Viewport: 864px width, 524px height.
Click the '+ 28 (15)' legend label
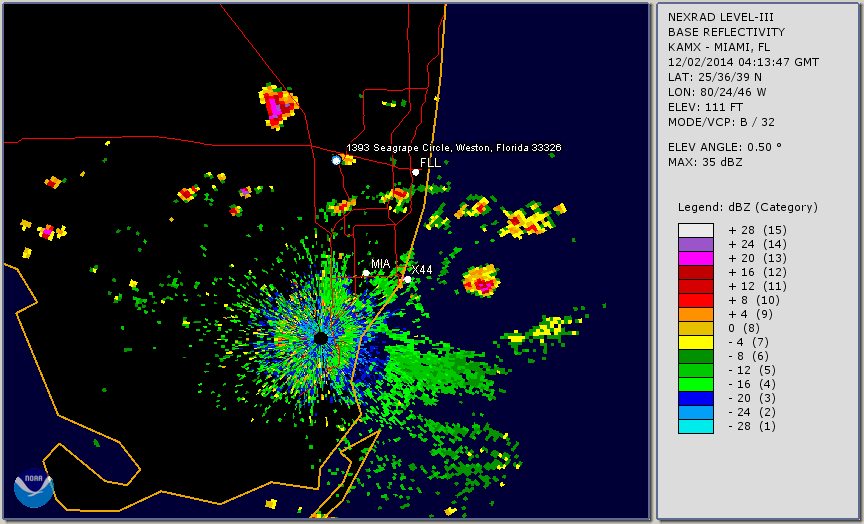click(x=757, y=230)
